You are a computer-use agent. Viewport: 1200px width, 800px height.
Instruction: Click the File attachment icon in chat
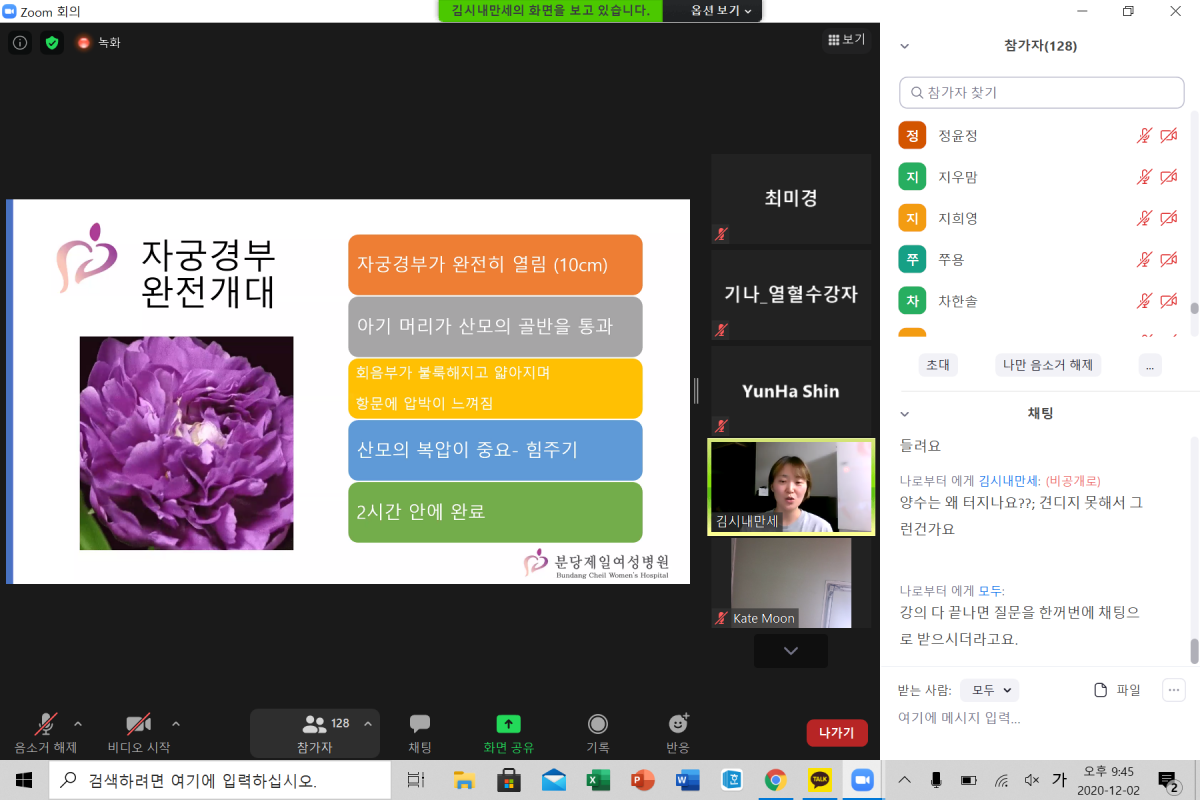point(1101,690)
